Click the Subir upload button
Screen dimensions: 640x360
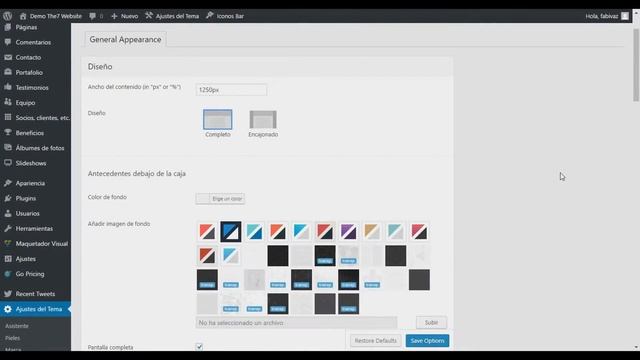click(x=431, y=322)
